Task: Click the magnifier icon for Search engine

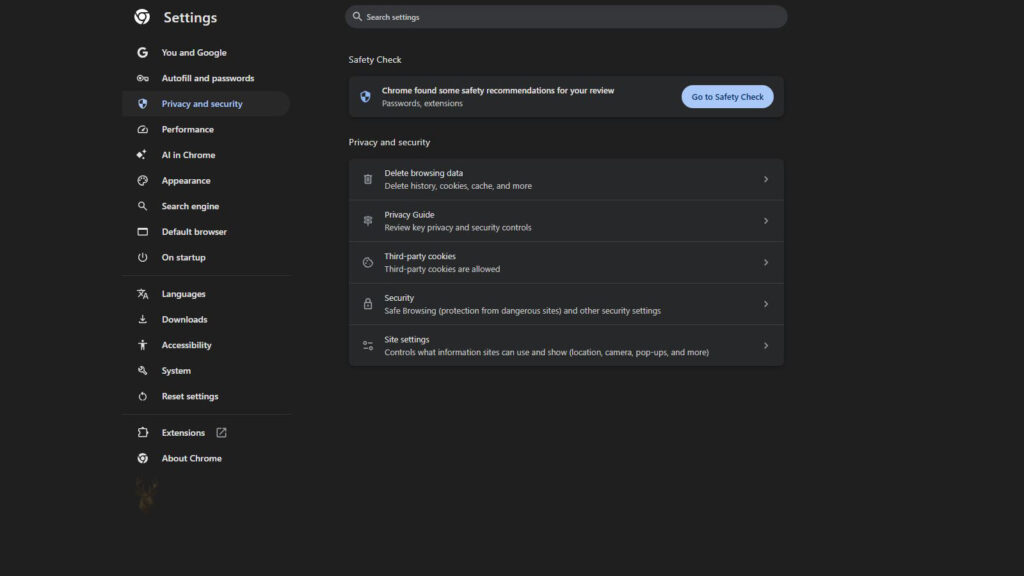Action: [142, 206]
